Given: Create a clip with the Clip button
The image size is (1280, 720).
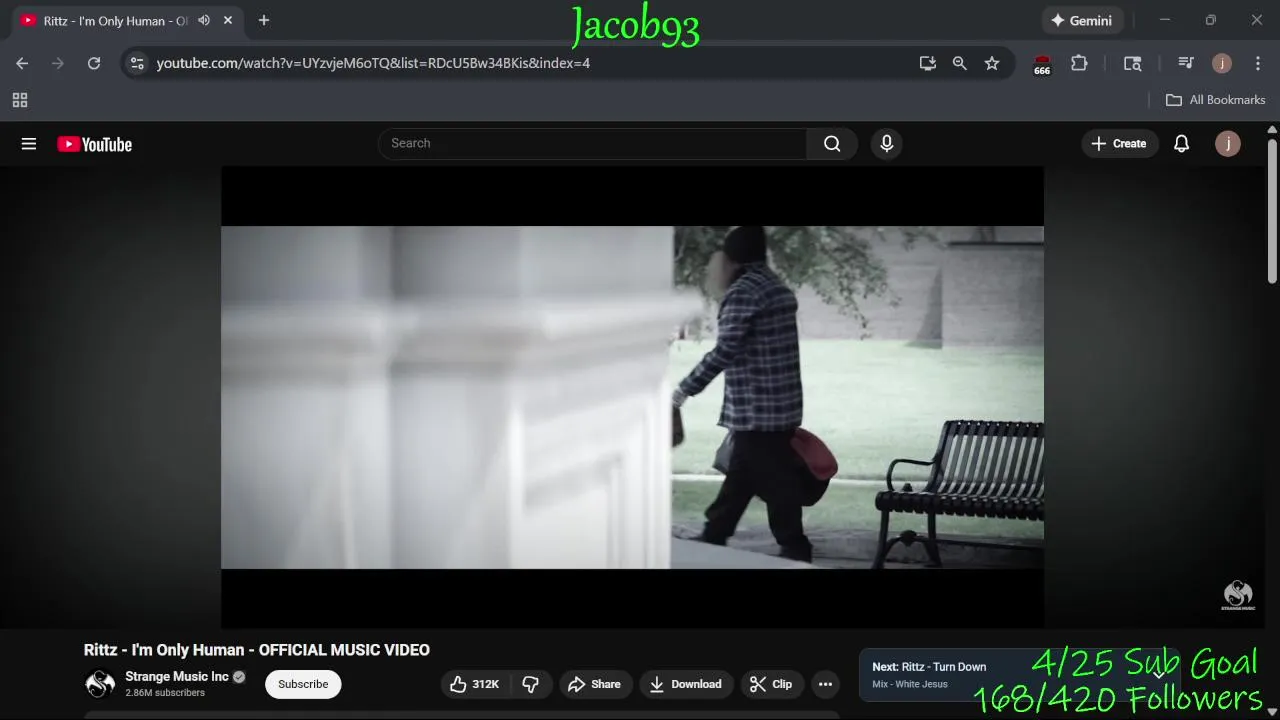Looking at the screenshot, I should 771,684.
